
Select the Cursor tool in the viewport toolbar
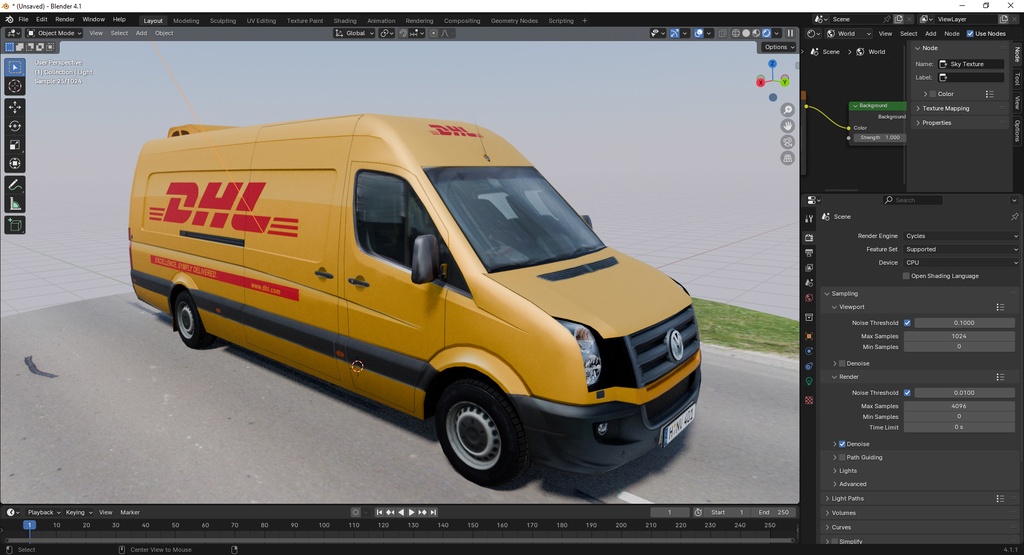(15, 86)
